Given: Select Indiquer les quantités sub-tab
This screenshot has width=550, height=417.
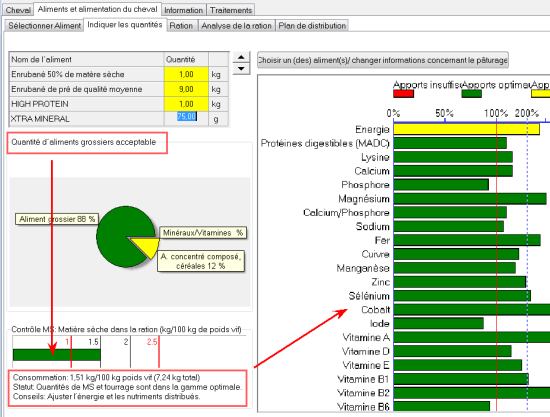Looking at the screenshot, I should (x=125, y=25).
